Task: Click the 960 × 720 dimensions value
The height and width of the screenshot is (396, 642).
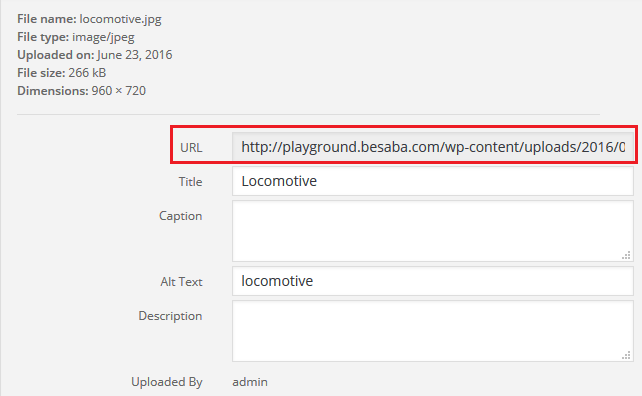Action: [x=119, y=91]
